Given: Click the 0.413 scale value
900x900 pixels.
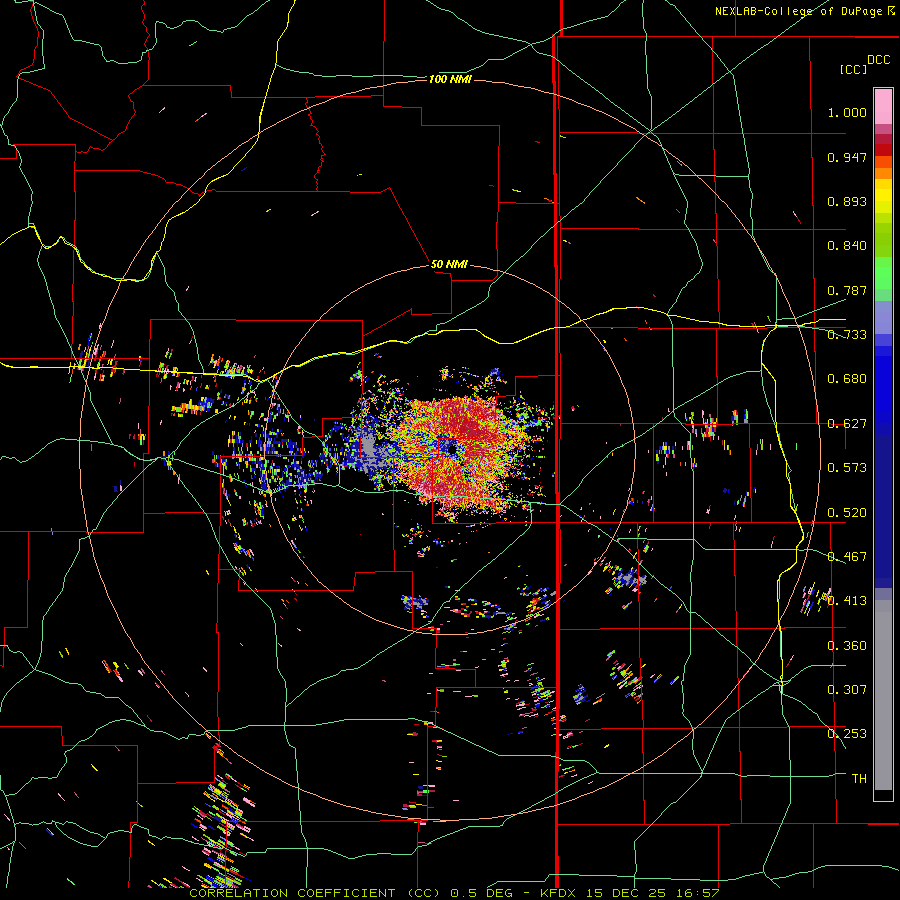Looking at the screenshot, I should tap(847, 601).
